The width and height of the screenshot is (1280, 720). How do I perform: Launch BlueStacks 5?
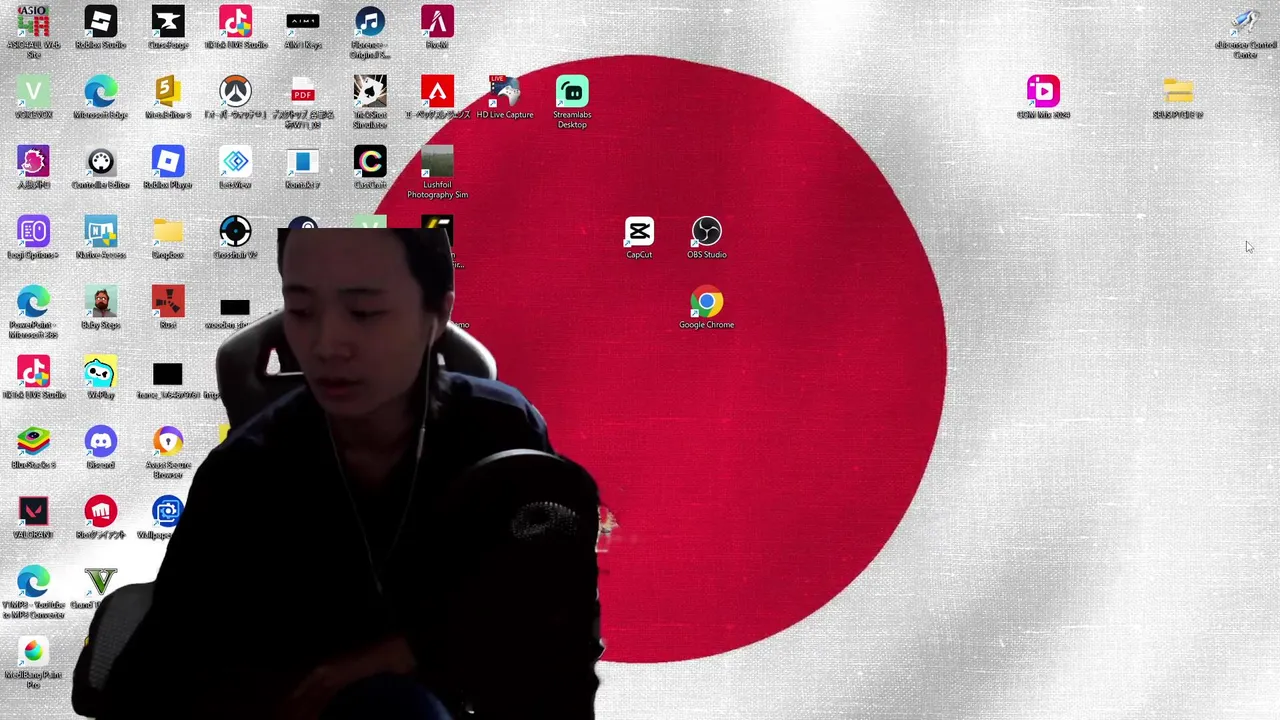(x=33, y=448)
